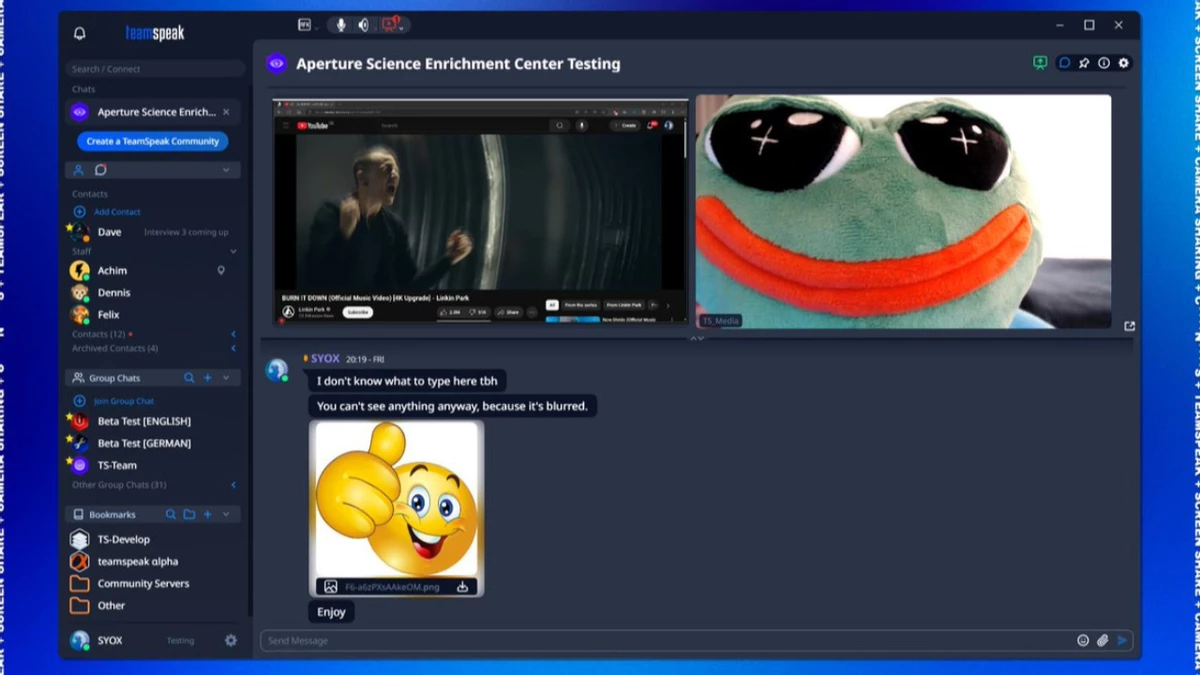Open the chat room settings gear

[1124, 63]
